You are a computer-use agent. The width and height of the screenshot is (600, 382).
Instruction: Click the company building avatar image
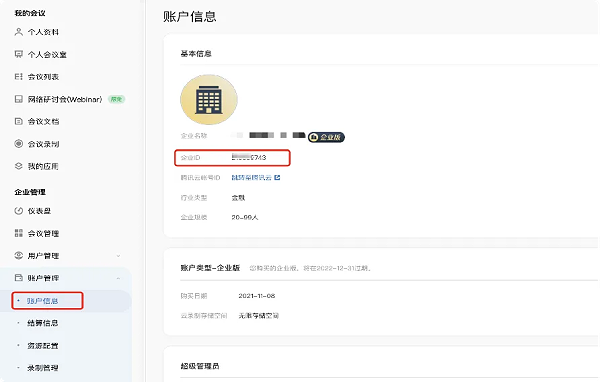tap(209, 100)
